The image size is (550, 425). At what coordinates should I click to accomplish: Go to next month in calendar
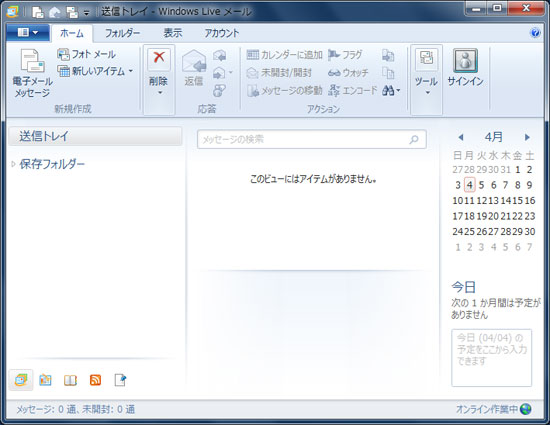527,137
